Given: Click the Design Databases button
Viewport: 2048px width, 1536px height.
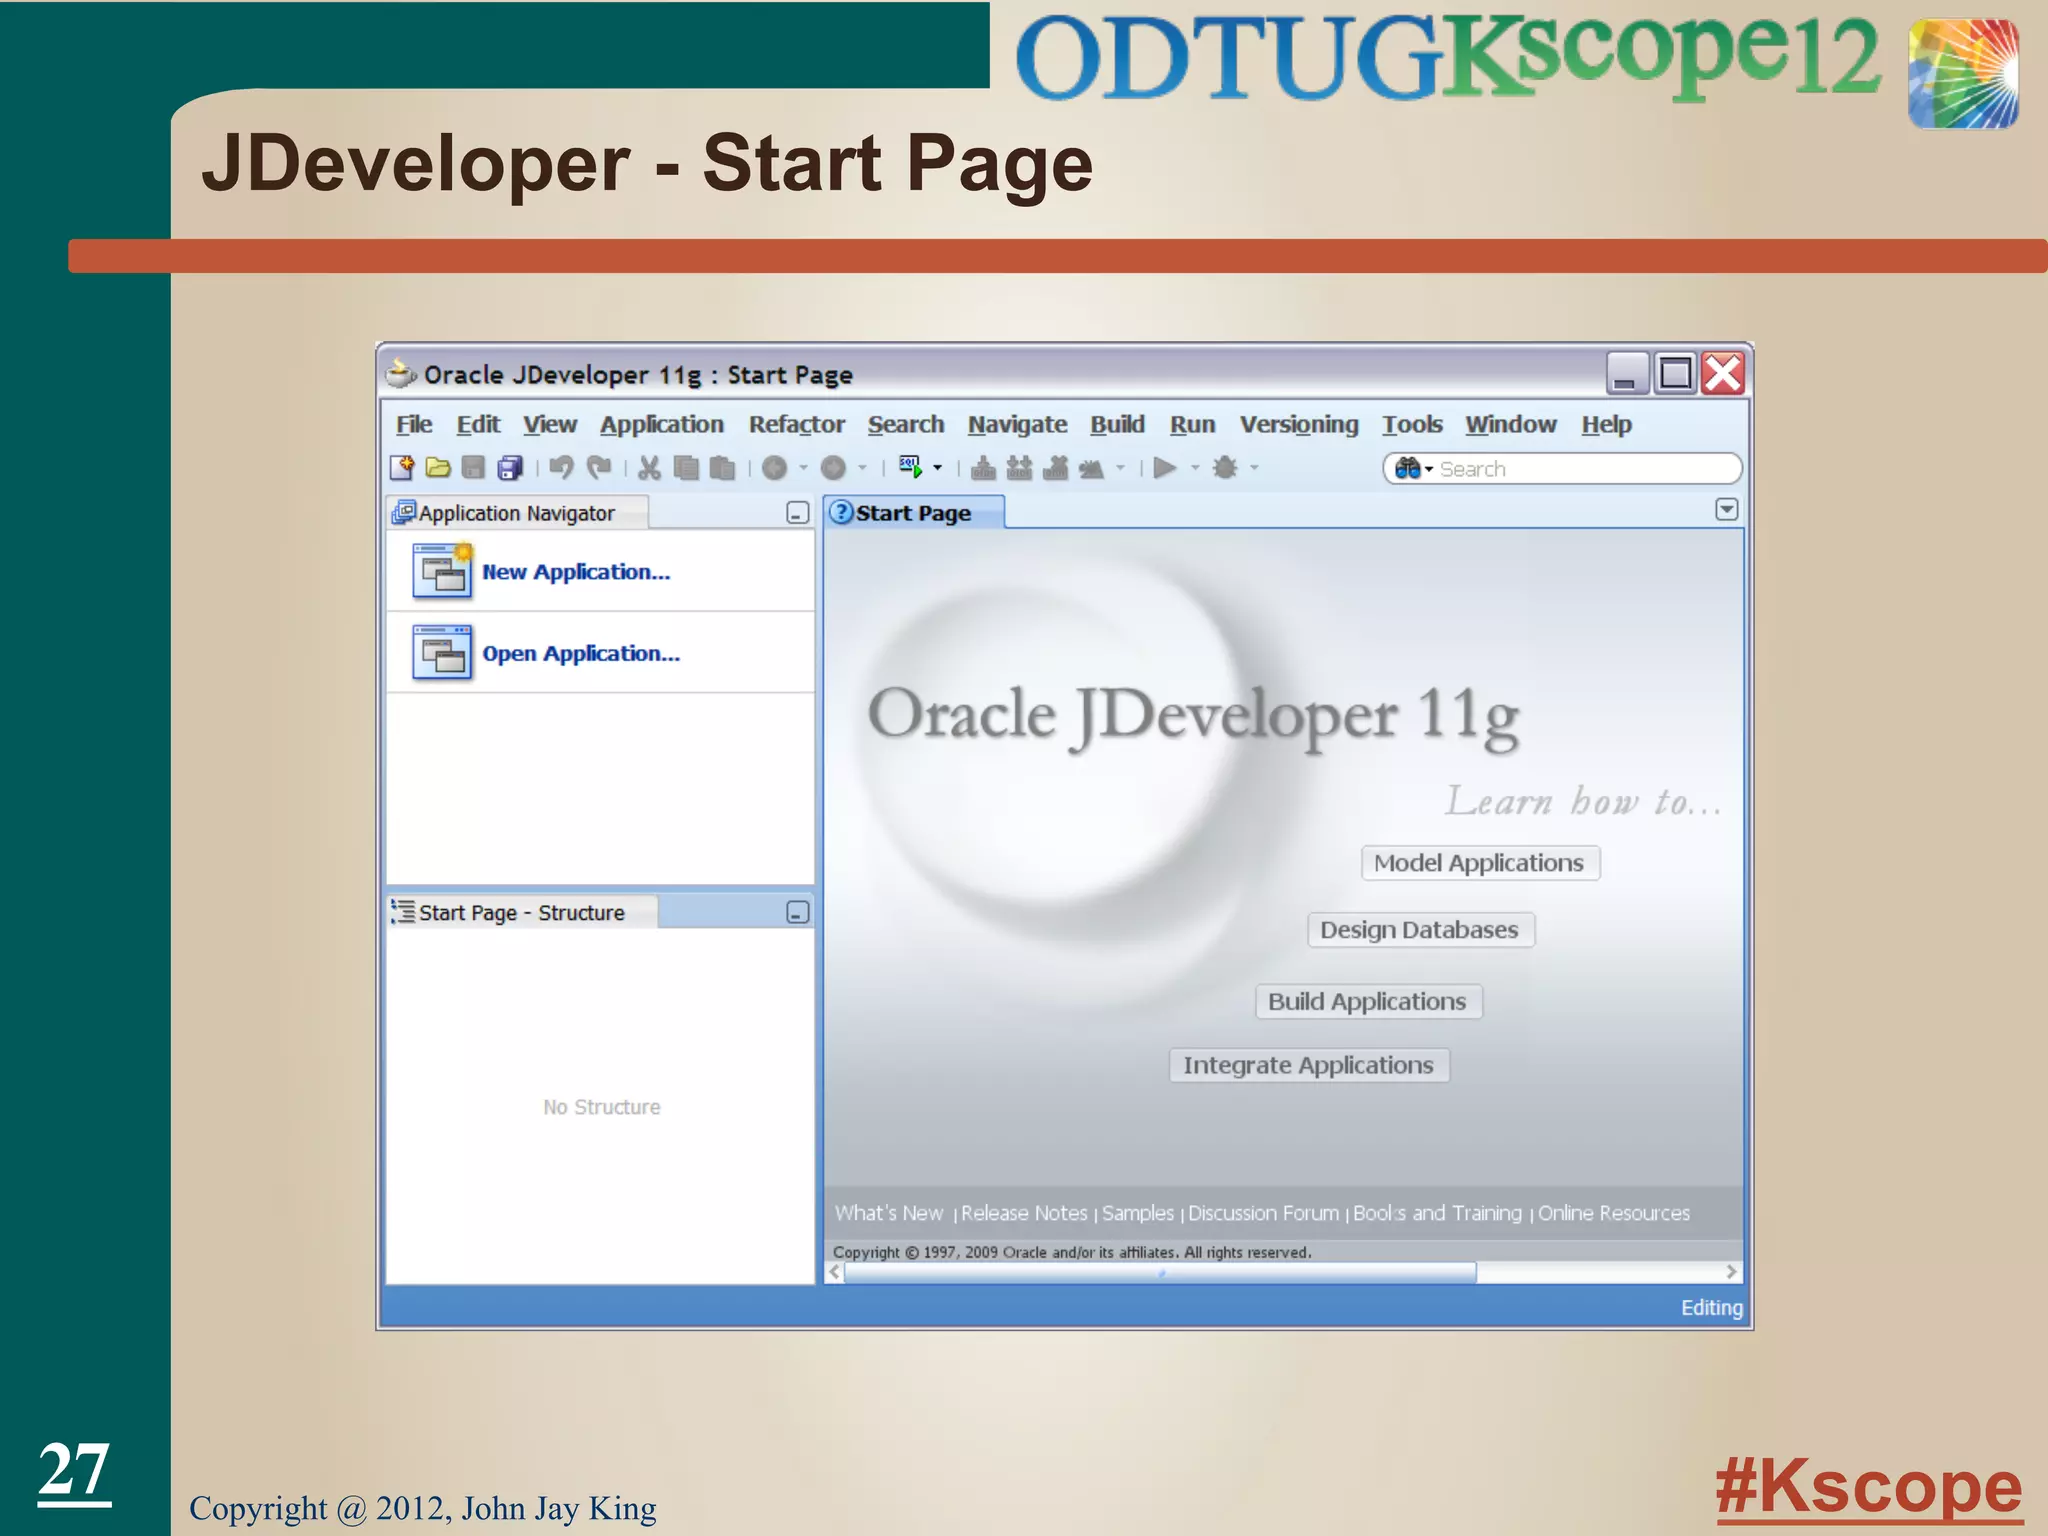Looking at the screenshot, I should coord(1420,929).
